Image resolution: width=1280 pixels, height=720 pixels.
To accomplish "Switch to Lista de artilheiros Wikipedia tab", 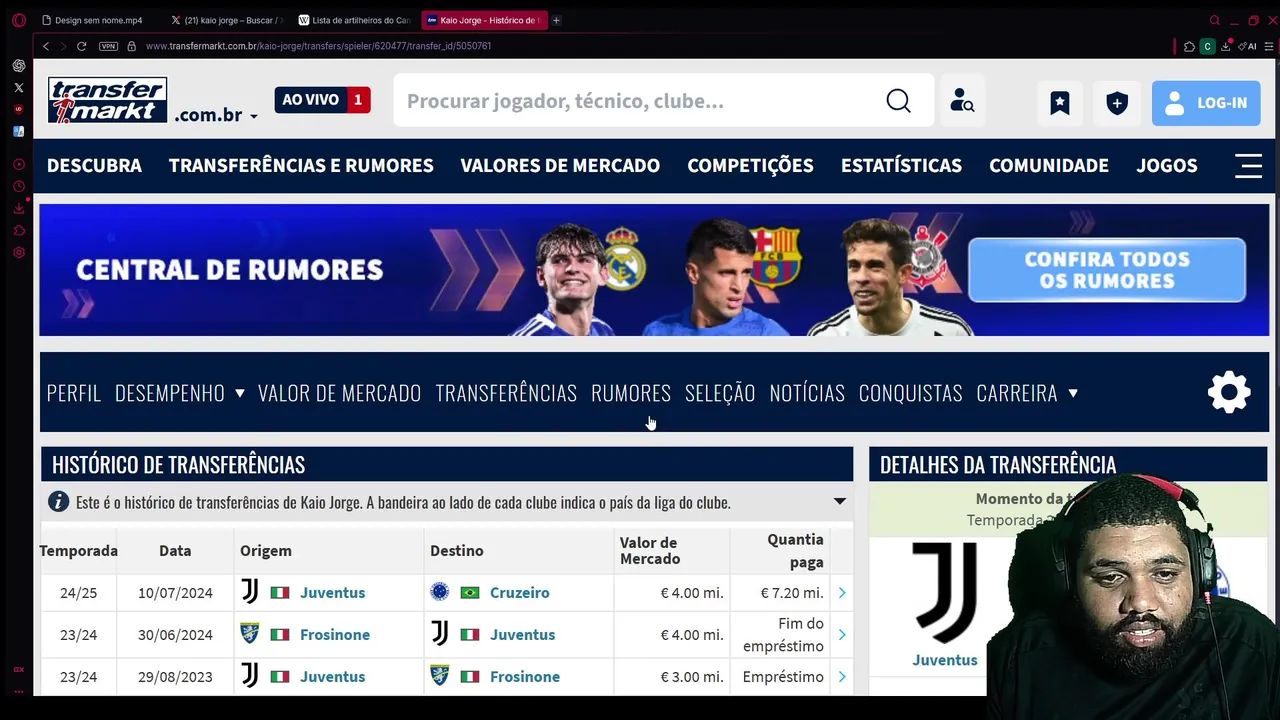I will coord(355,20).
